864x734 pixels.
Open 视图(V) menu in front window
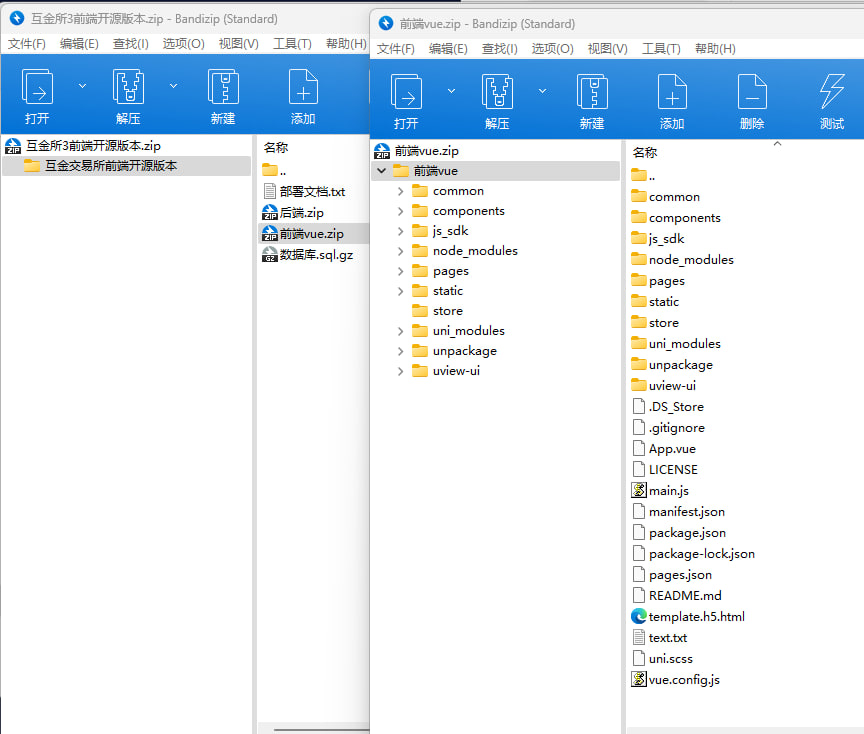coord(607,48)
